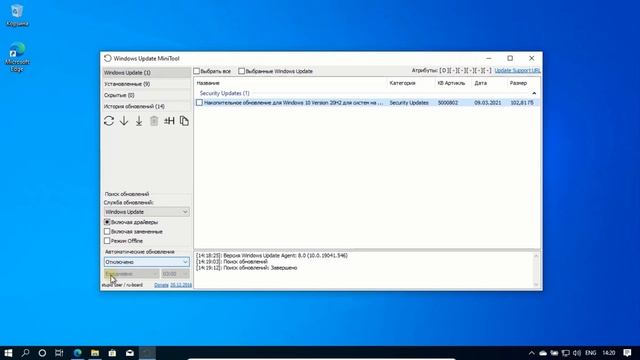The width and height of the screenshot is (640, 360).
Task: Click the log line "Поиск обновлений: Завершено"
Action: click(247, 268)
